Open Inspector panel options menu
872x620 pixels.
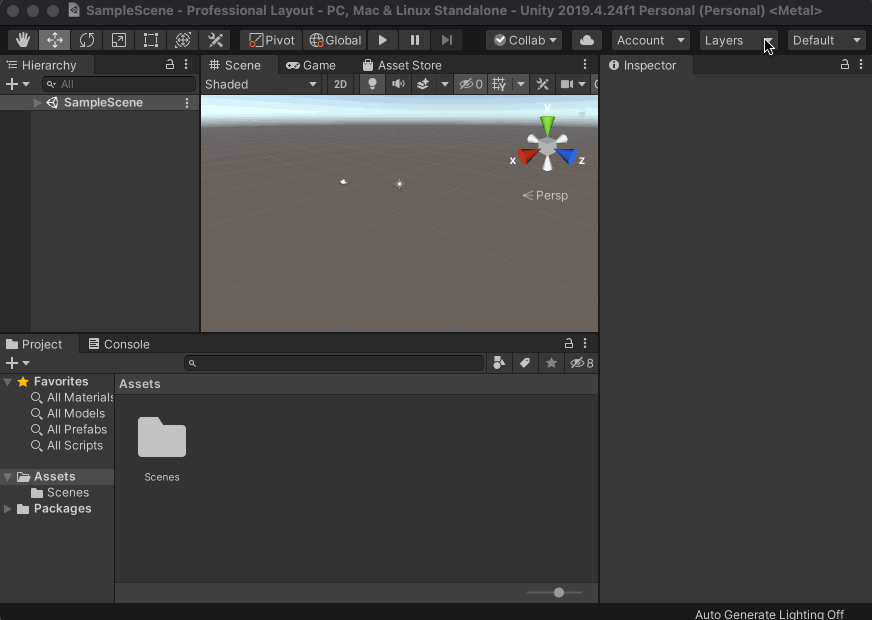(861, 65)
